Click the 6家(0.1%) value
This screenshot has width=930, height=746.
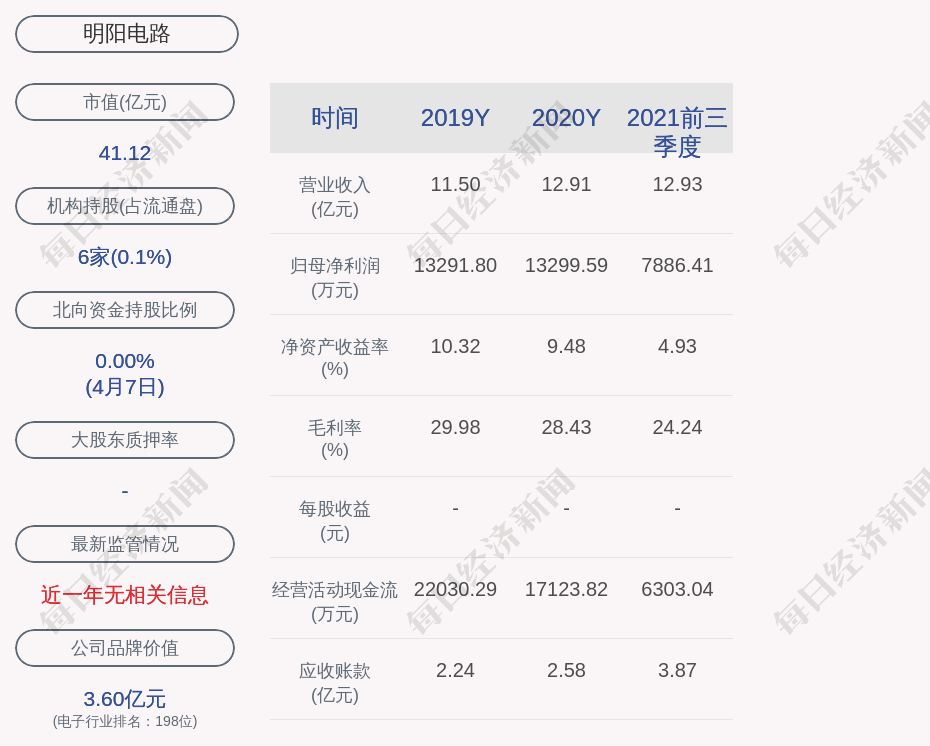coord(125,257)
